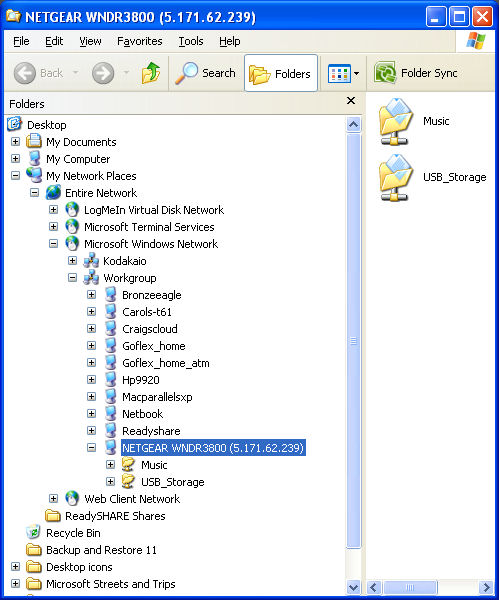Click folder tree scroll up arrow

tap(353, 124)
